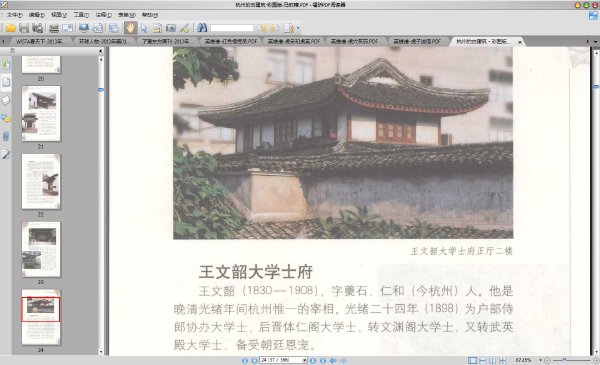The image size is (600, 365).
Task: Select the page 24 thumbnail
Action: click(41, 317)
